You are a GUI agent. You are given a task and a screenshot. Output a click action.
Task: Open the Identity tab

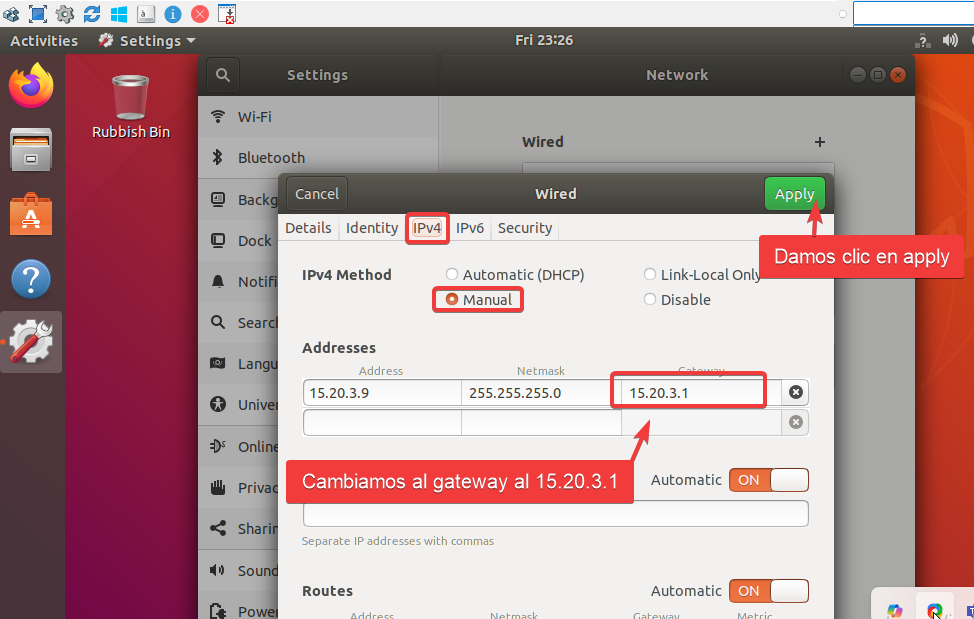(372, 228)
